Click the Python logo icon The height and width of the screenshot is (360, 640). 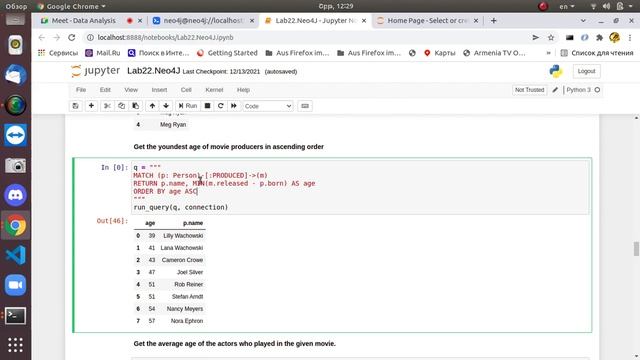[556, 71]
